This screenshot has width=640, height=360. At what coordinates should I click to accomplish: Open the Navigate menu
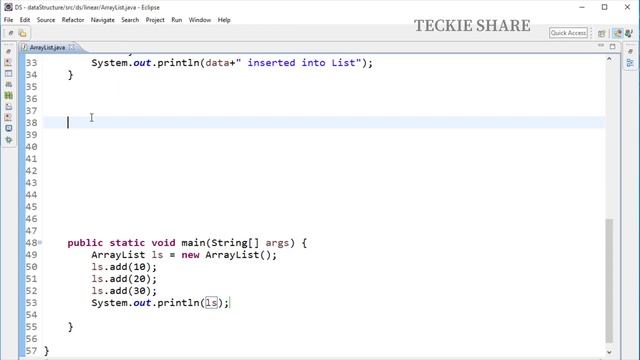coord(102,20)
